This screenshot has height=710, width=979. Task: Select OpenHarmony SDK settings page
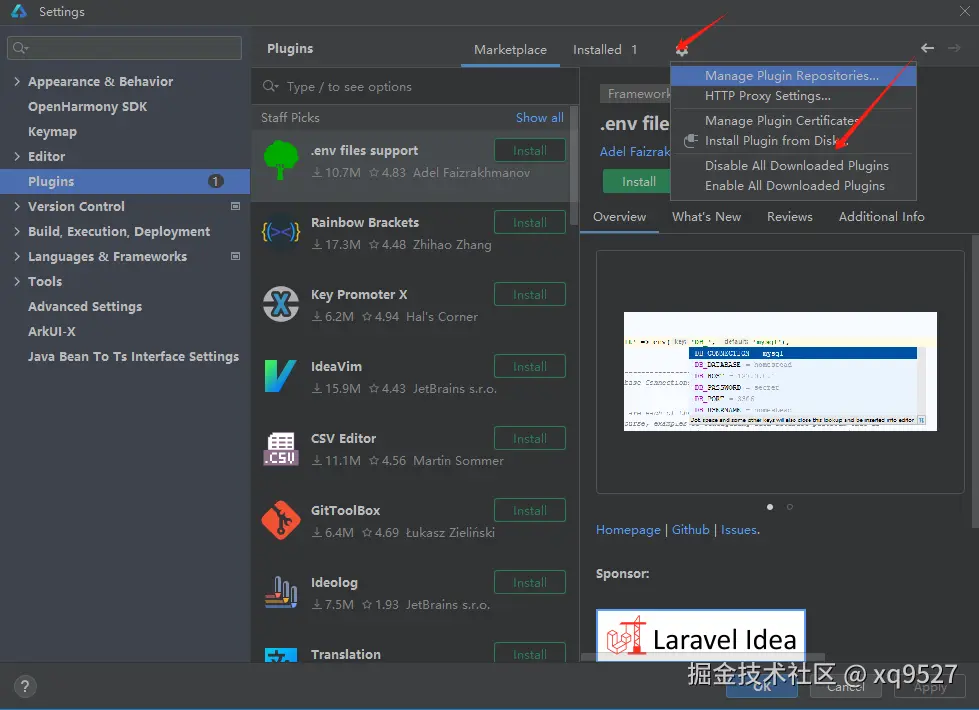[x=87, y=106]
